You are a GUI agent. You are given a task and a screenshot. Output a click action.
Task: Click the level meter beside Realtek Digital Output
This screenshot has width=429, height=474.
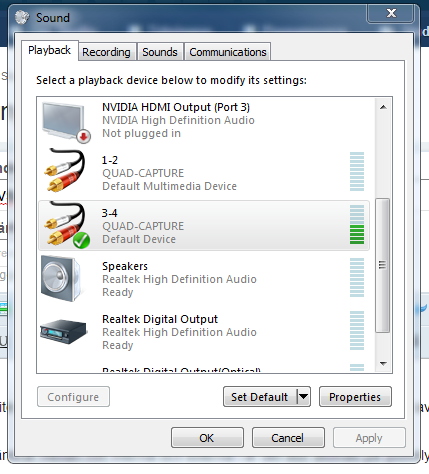pyautogui.click(x=357, y=330)
